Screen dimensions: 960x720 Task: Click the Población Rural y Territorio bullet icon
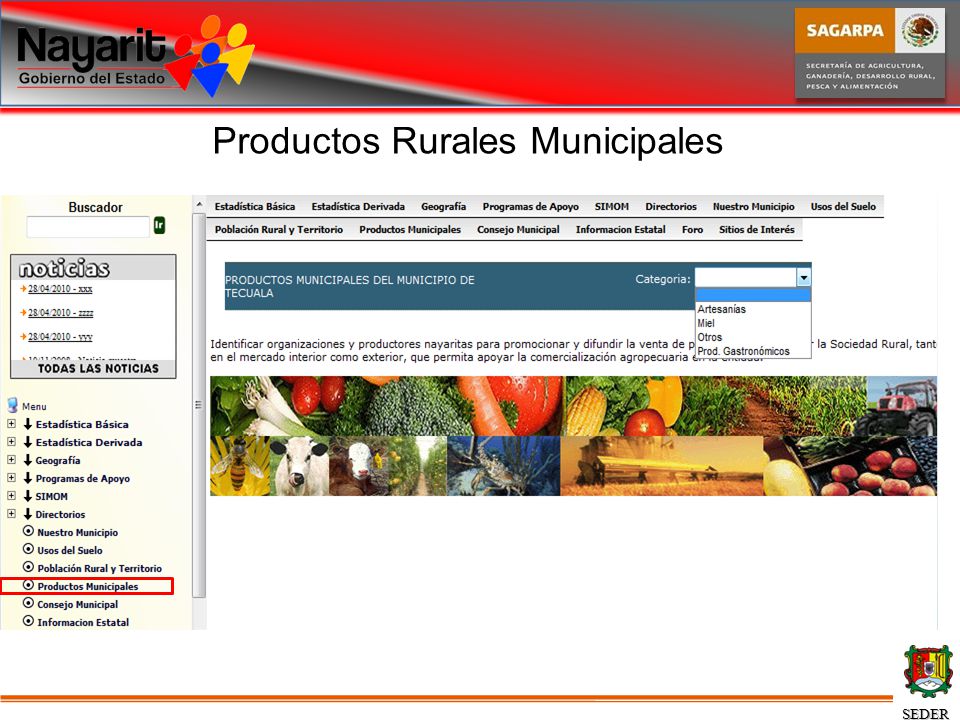pyautogui.click(x=28, y=568)
